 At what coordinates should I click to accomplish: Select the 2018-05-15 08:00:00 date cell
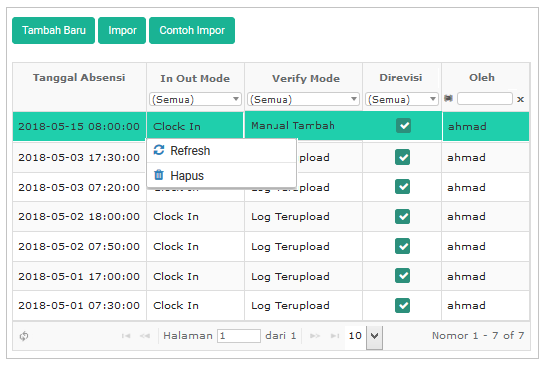tap(79, 126)
